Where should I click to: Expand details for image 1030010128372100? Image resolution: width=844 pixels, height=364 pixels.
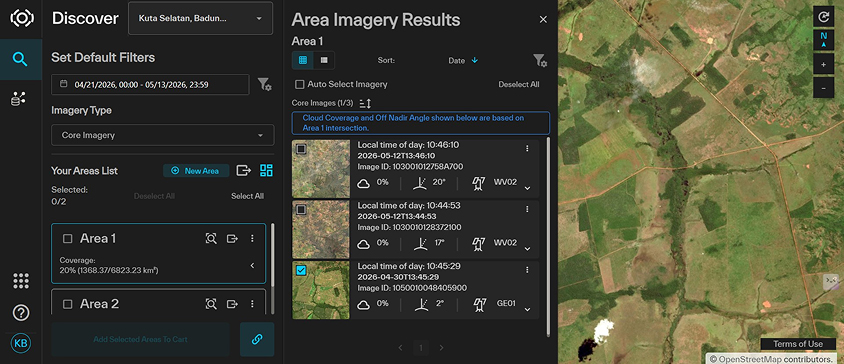pyautogui.click(x=528, y=249)
